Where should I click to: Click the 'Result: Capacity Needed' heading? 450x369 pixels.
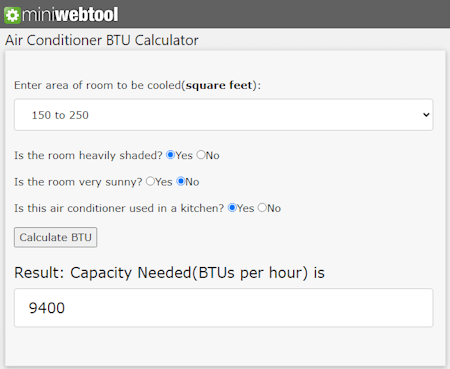tap(169, 273)
